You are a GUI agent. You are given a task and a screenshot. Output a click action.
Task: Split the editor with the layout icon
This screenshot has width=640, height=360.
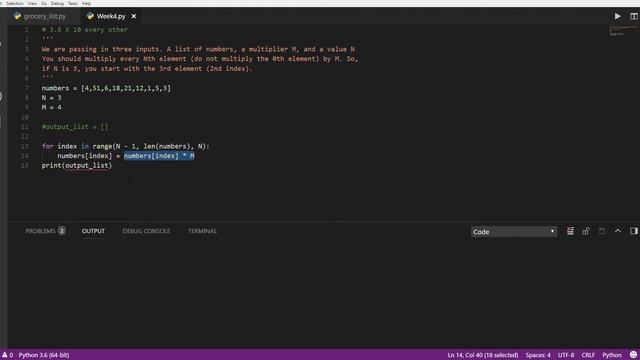pyautogui.click(x=633, y=16)
